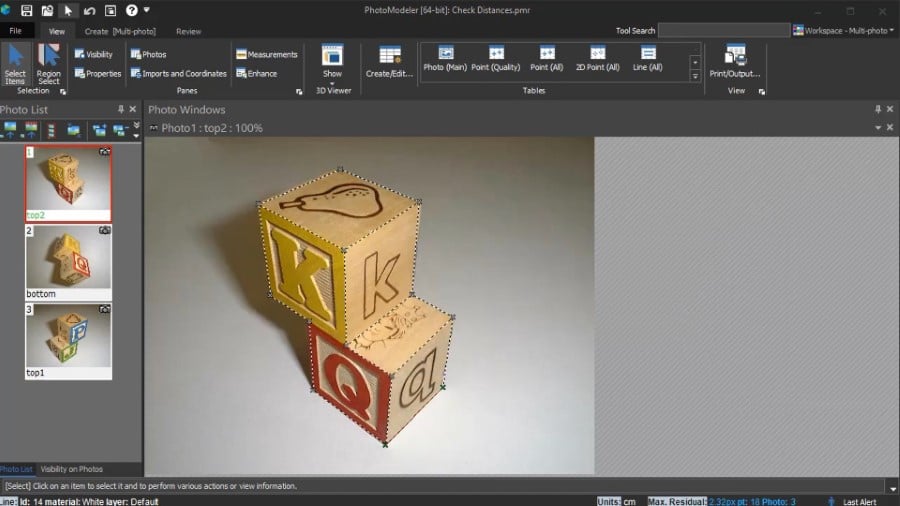Switch to the Review ribbon tab
900x506 pixels.
click(x=188, y=31)
